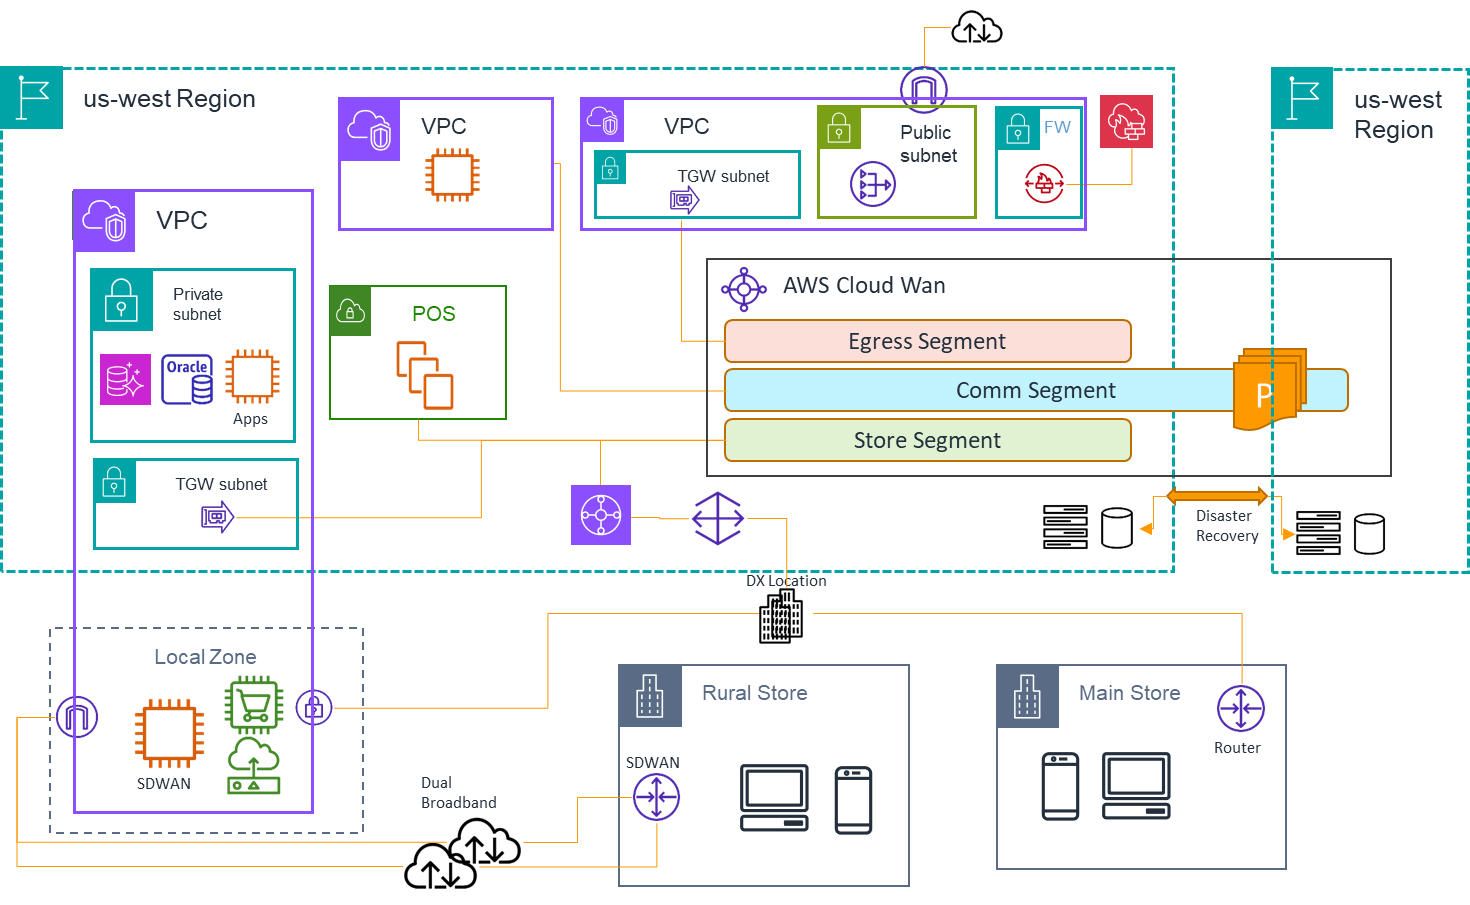The height and width of the screenshot is (905, 1470).
Task: Click the orange copy icon inside the POS box
Action: point(425,375)
